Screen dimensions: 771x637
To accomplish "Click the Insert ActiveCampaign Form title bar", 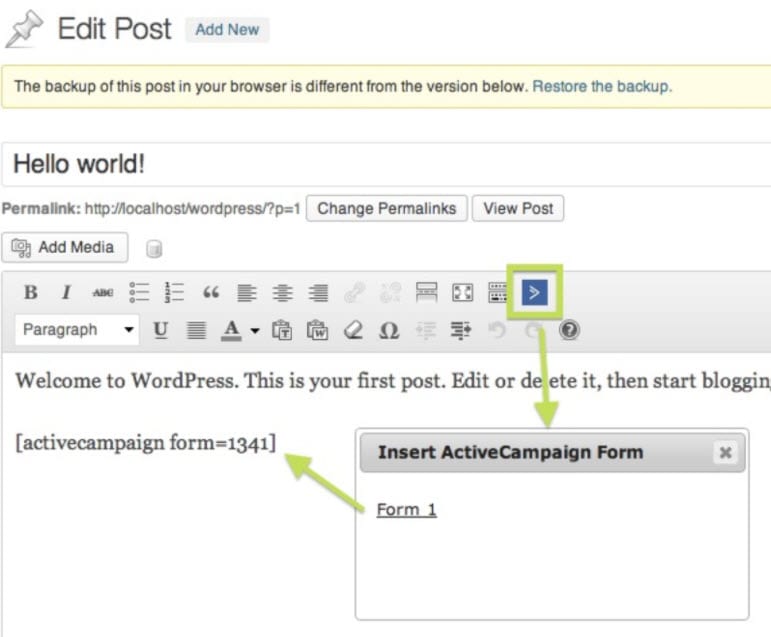I will coord(552,453).
